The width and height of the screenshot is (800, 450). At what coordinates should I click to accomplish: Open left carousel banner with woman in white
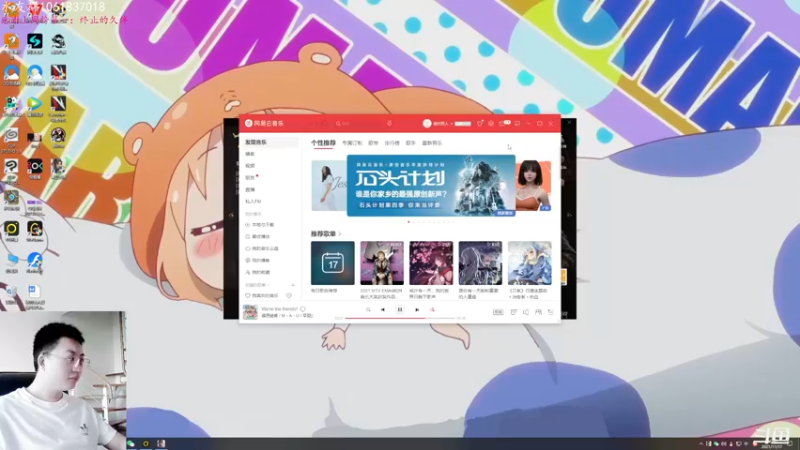329,186
